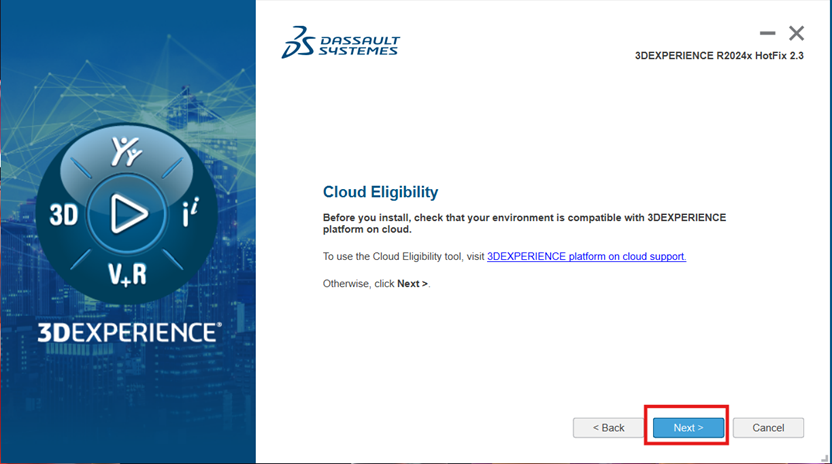
Task: Click the Cloud Eligibility heading
Action: tap(380, 192)
